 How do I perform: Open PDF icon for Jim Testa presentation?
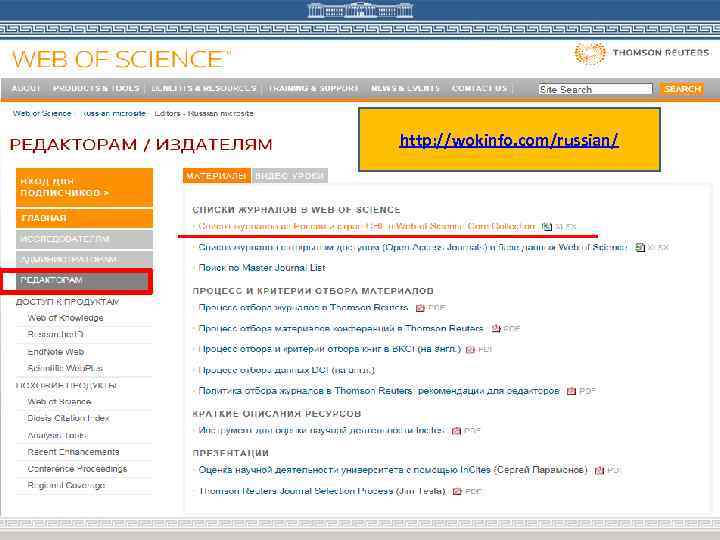click(x=456, y=491)
